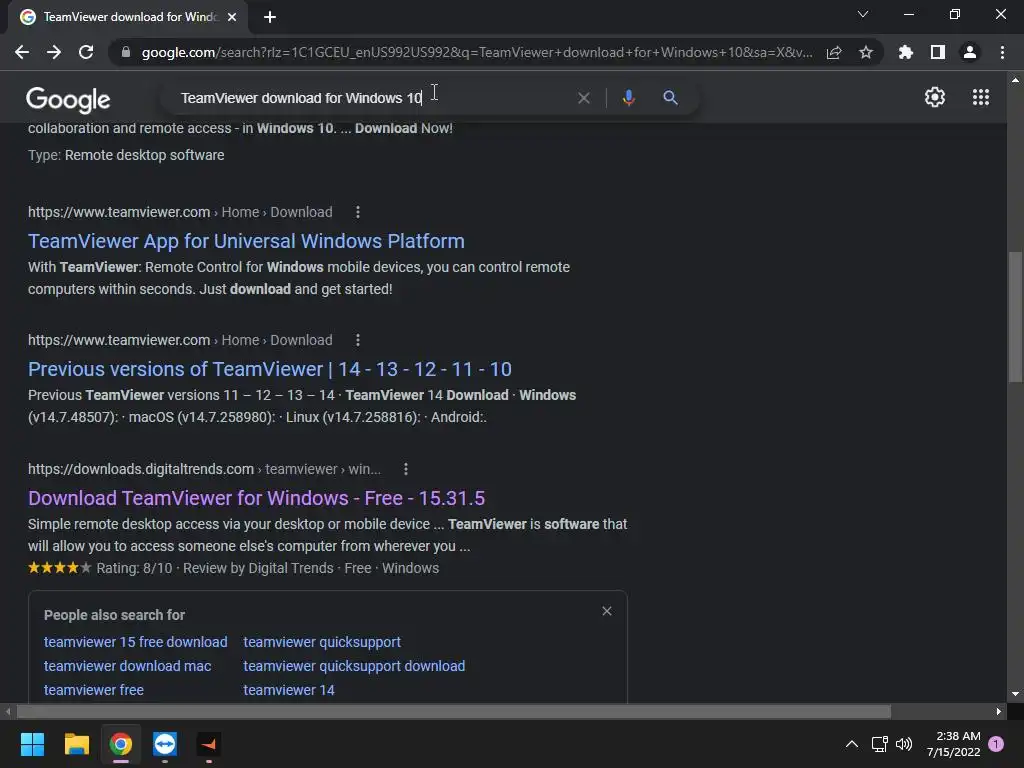Open Google quick settings gear
Viewport: 1024px width, 768px height.
coord(935,97)
